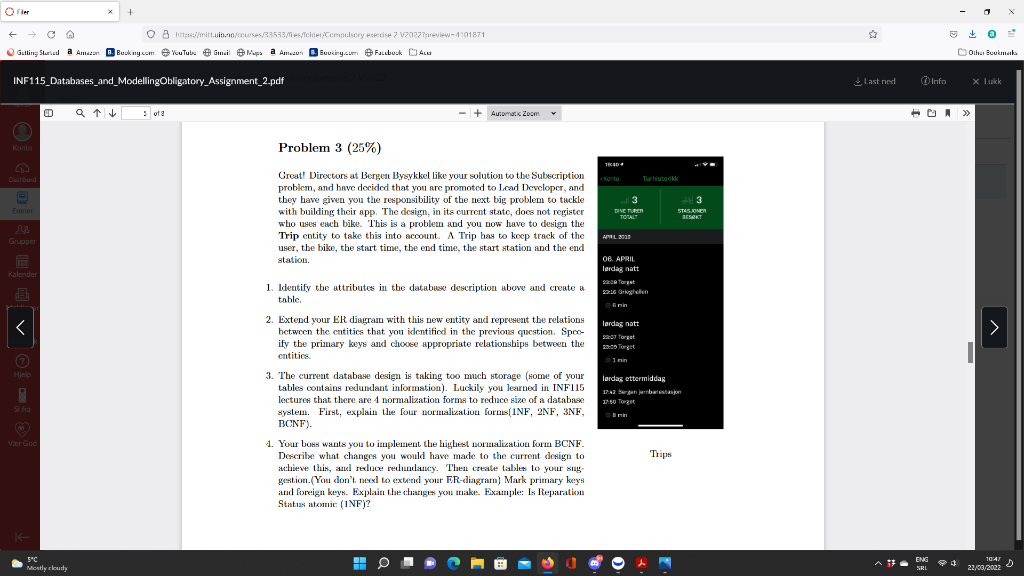The image size is (1024, 576).
Task: Click the browser address bar URL
Action: [x=330, y=35]
